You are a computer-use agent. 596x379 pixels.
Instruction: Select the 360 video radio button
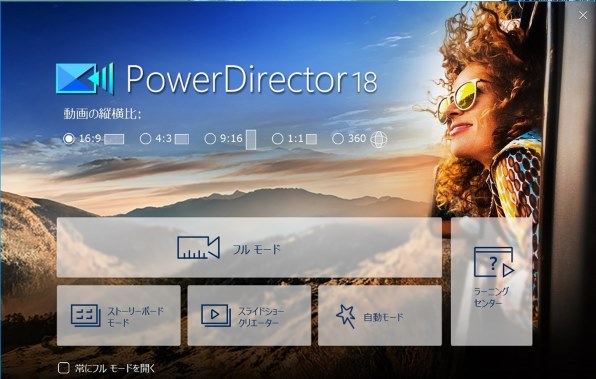338,139
